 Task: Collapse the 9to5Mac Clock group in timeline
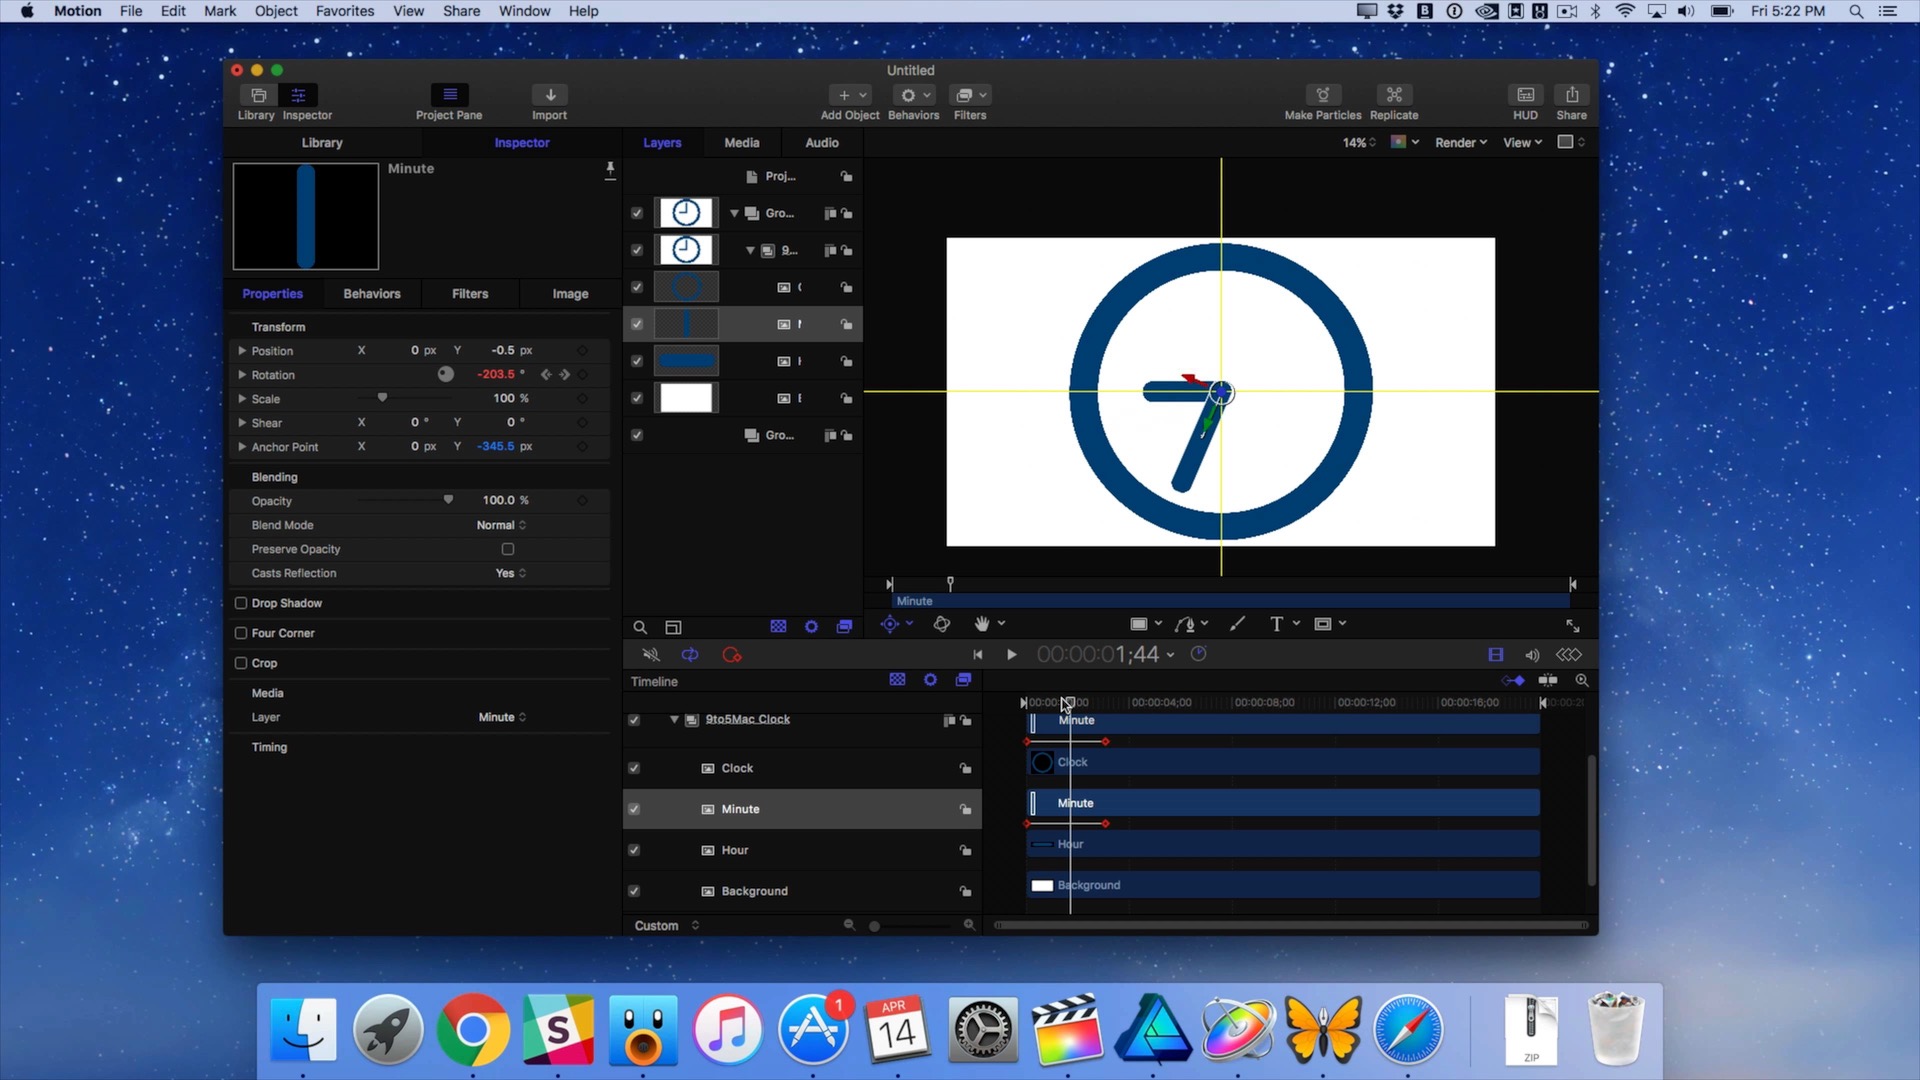tap(674, 720)
